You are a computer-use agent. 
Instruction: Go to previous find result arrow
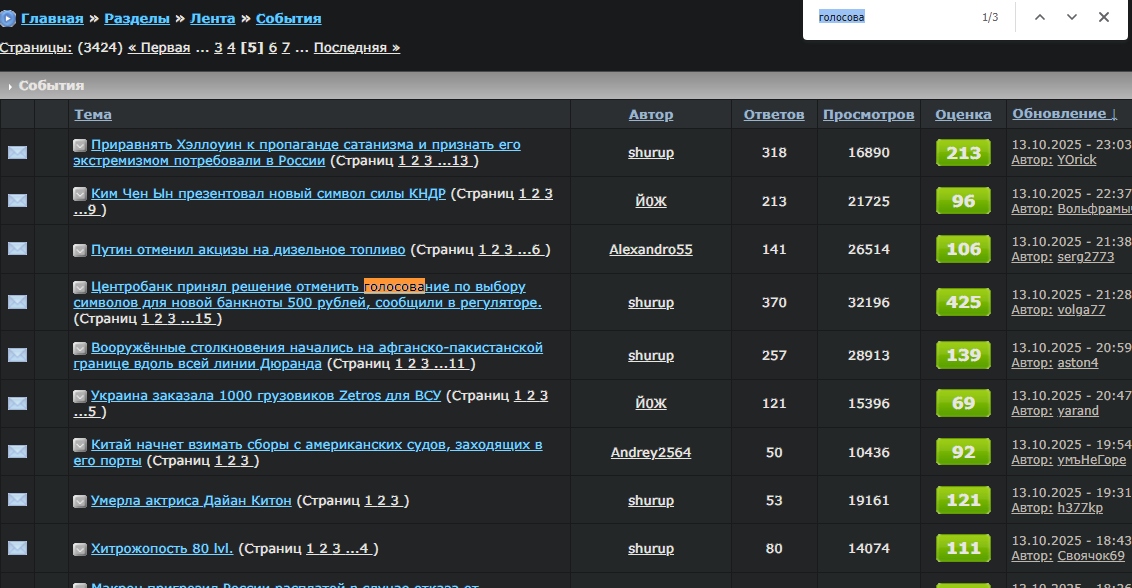coord(1040,17)
